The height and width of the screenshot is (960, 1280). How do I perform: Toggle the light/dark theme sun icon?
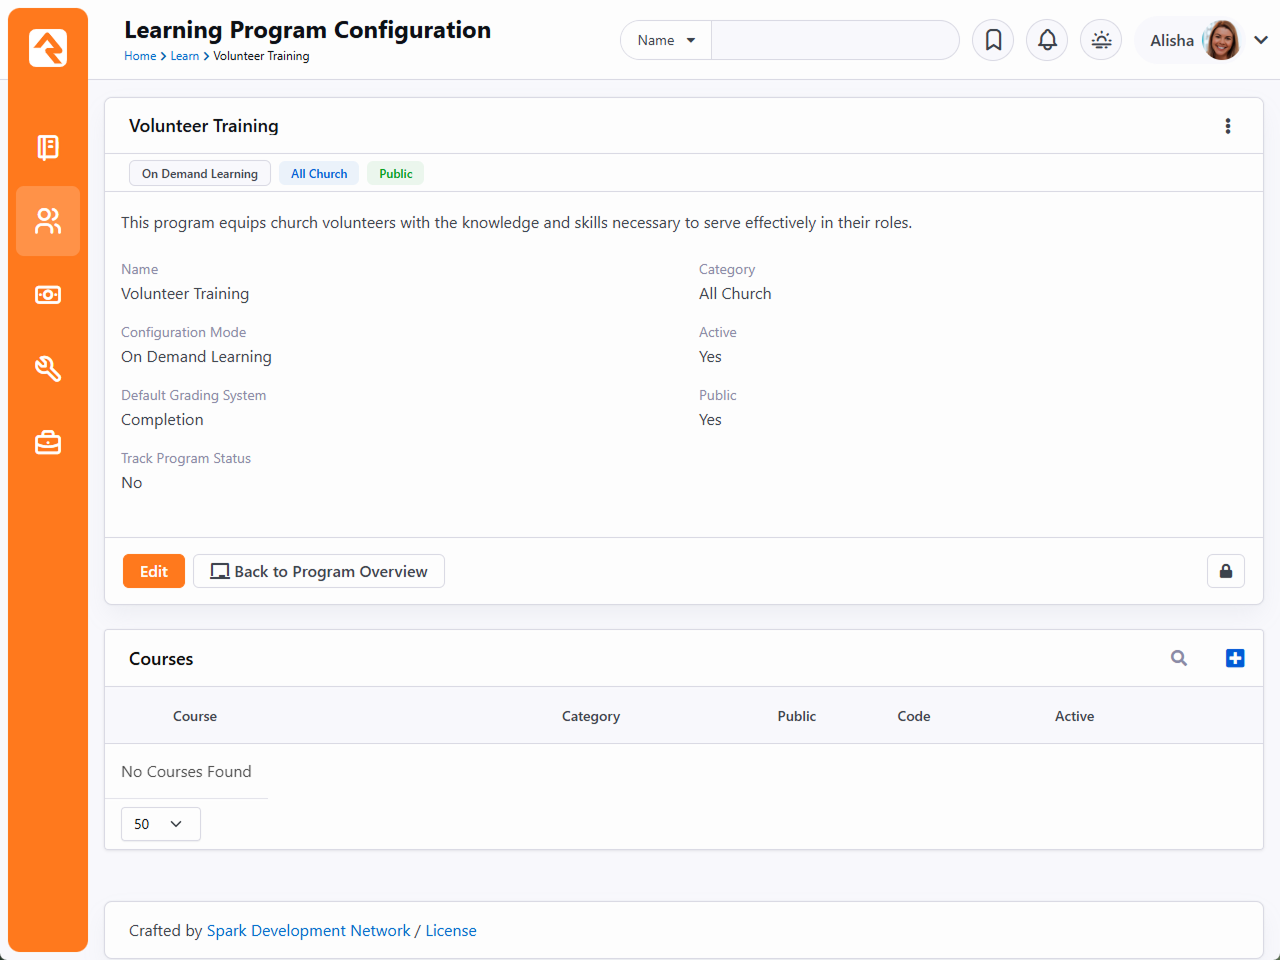[x=1101, y=40]
